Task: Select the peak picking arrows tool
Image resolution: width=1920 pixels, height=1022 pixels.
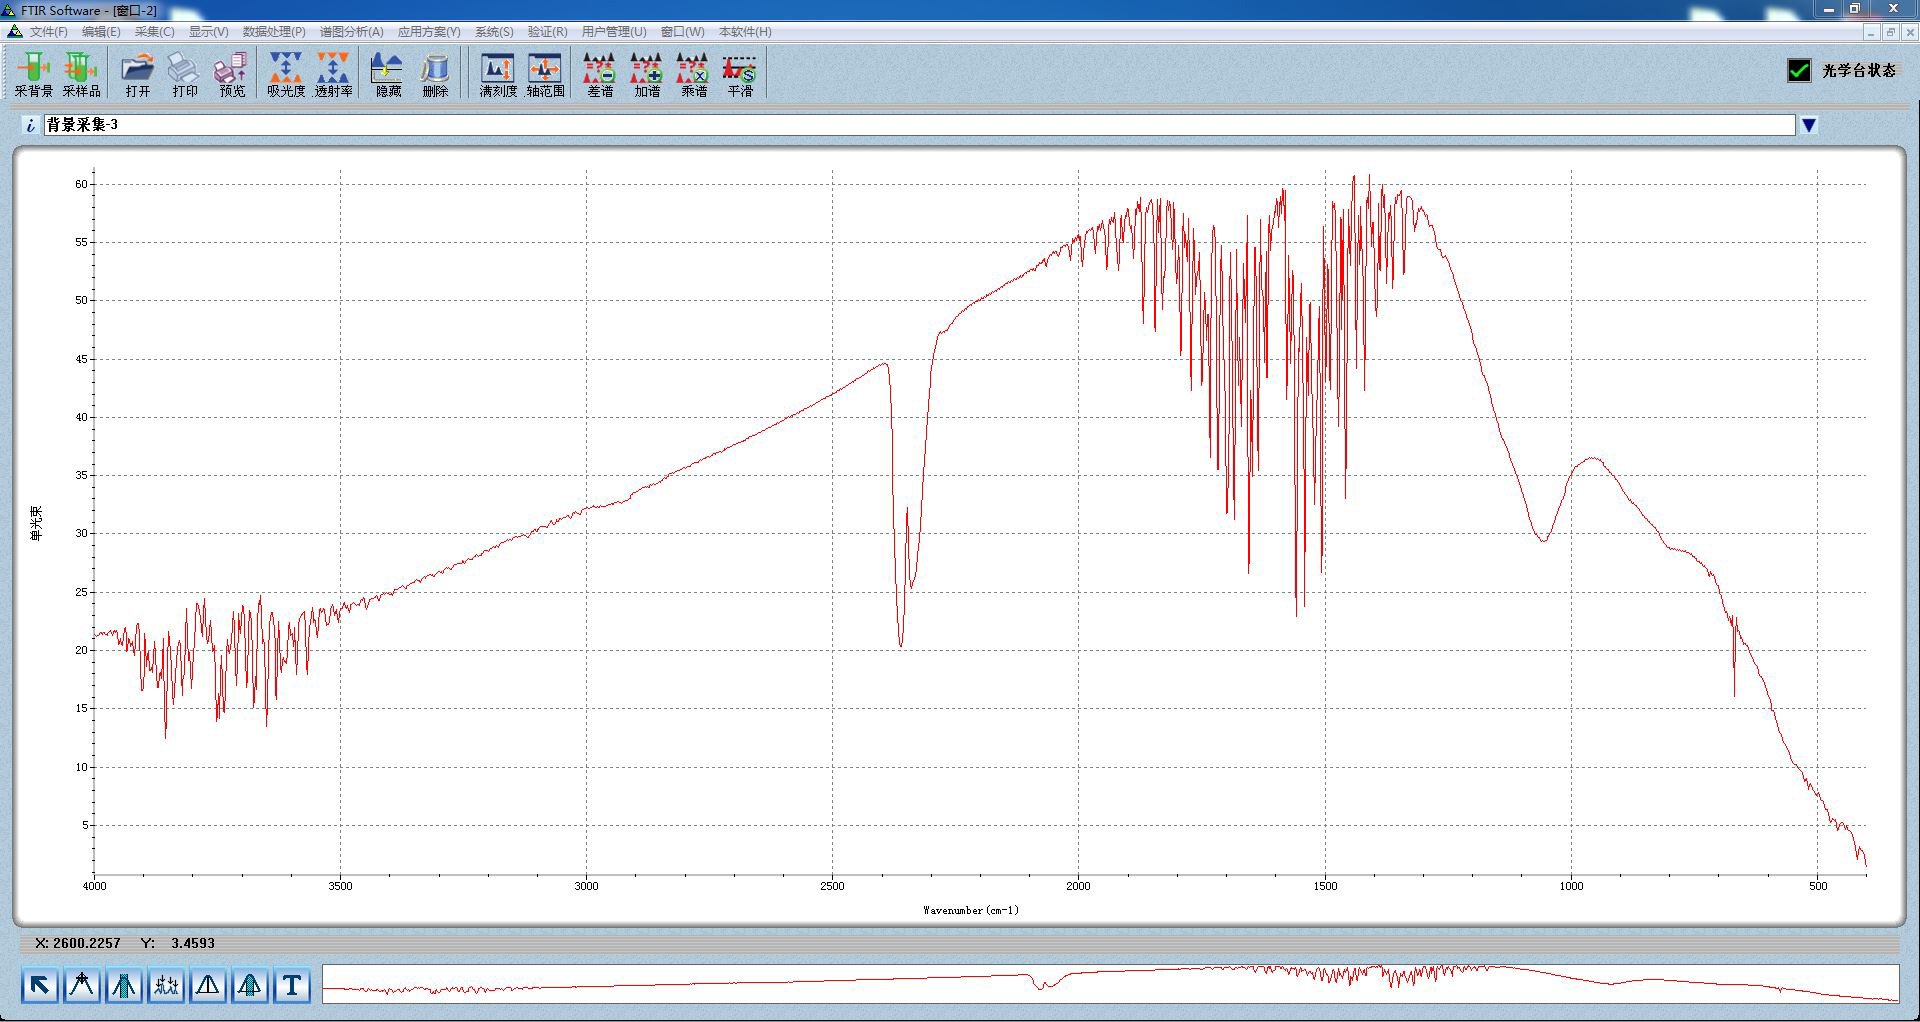Action: pyautogui.click(x=166, y=986)
